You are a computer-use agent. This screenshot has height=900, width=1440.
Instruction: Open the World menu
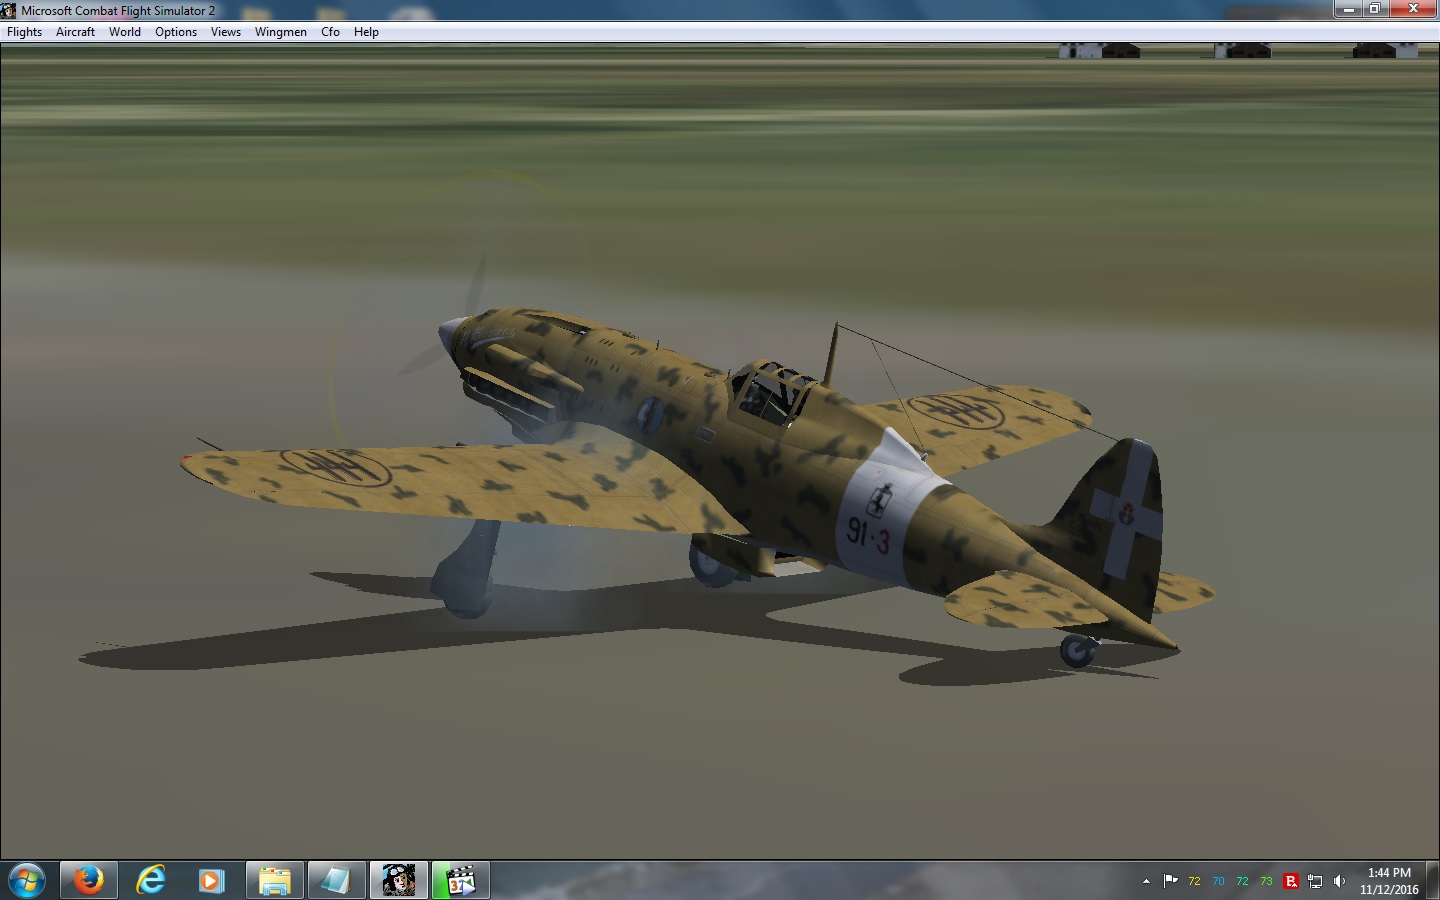click(125, 32)
